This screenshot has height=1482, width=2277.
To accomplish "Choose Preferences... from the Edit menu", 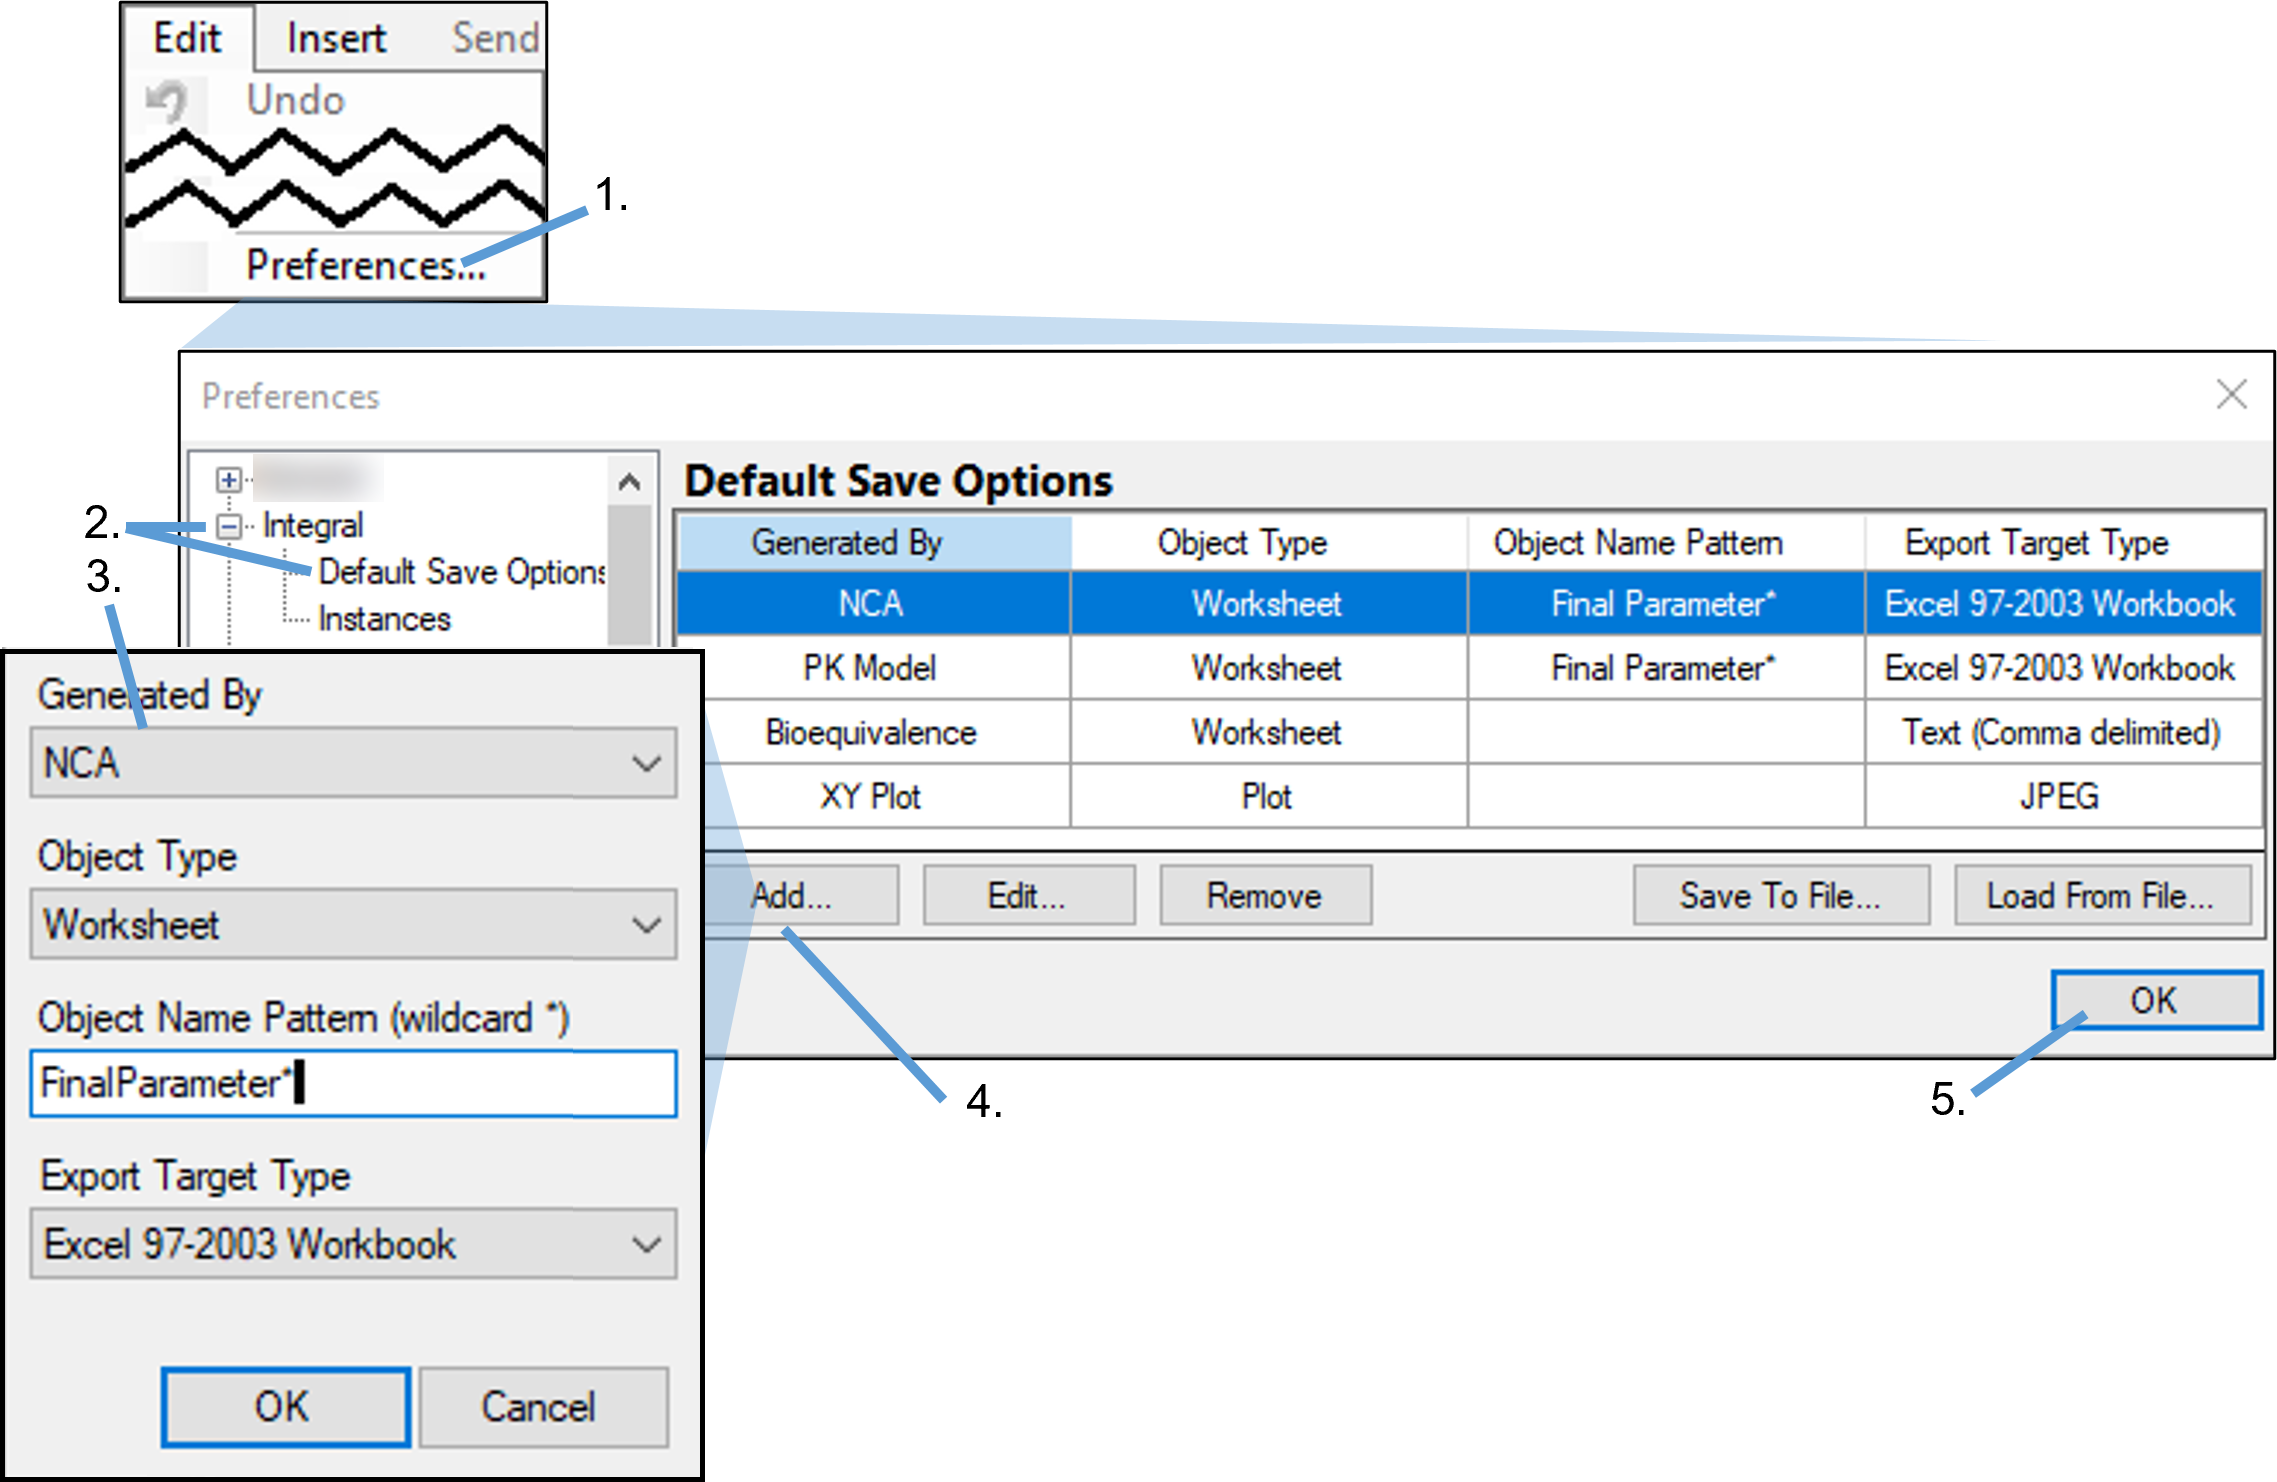I will 365,266.
